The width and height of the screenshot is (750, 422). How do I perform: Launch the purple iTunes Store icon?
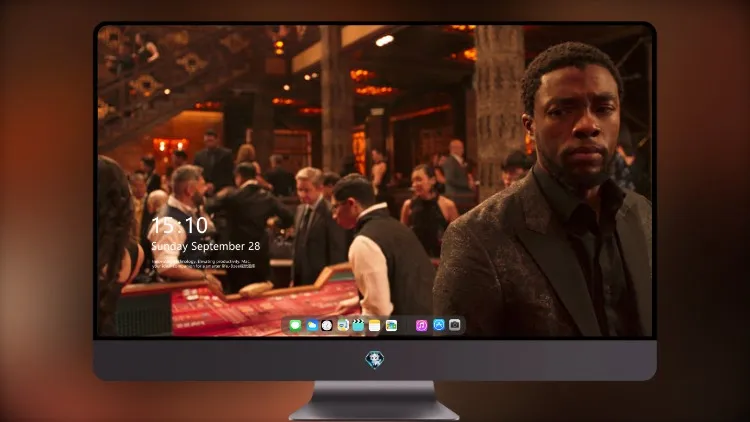tap(421, 325)
